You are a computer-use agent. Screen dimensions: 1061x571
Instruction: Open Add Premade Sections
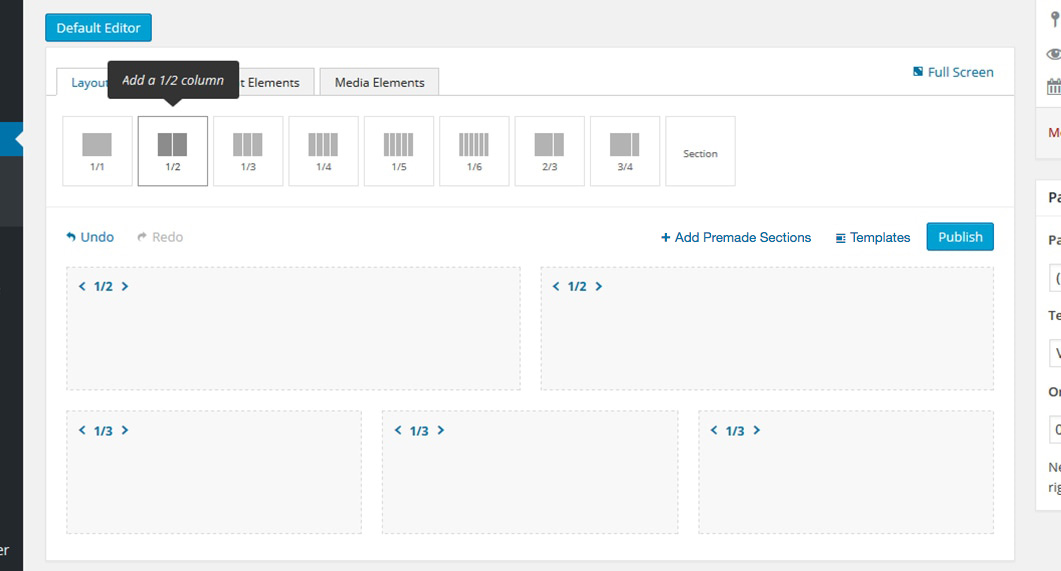(x=736, y=237)
